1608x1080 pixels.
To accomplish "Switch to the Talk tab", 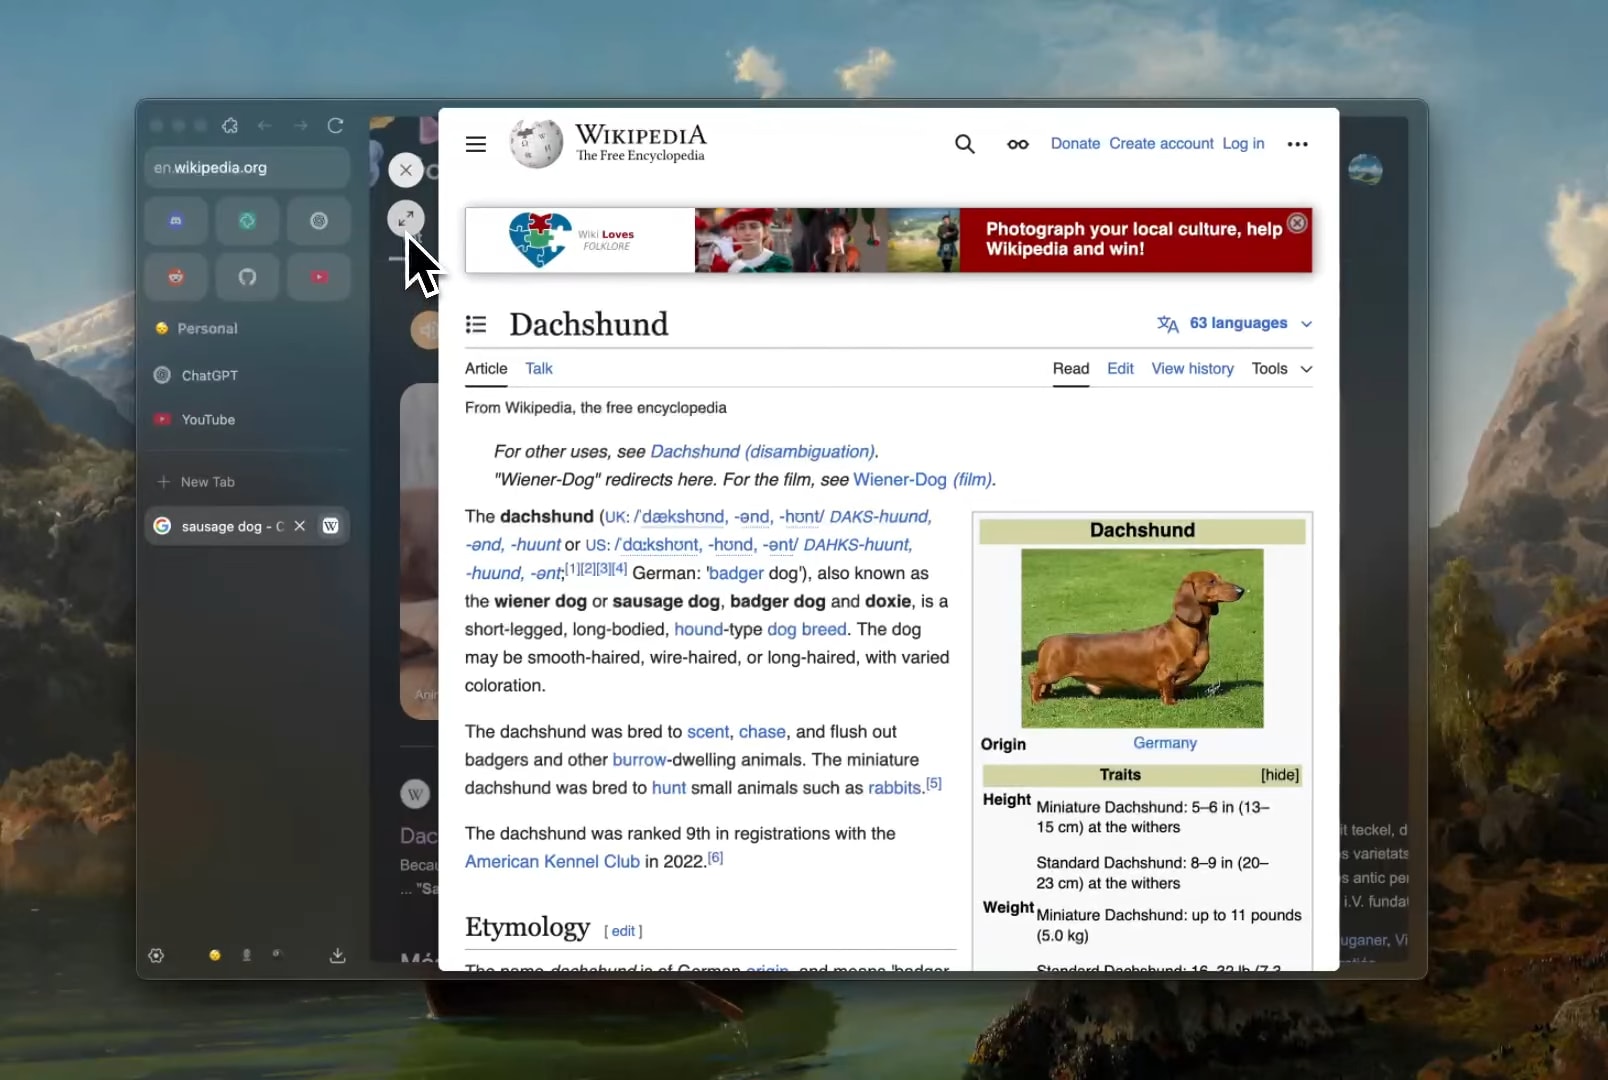I will point(539,369).
